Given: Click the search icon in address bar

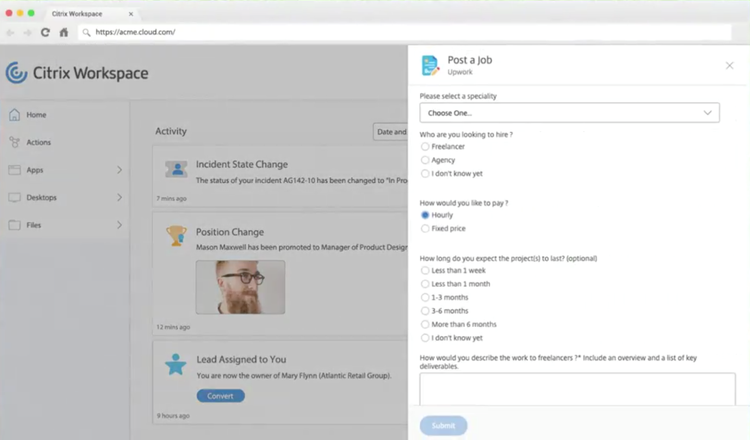Looking at the screenshot, I should [x=86, y=33].
